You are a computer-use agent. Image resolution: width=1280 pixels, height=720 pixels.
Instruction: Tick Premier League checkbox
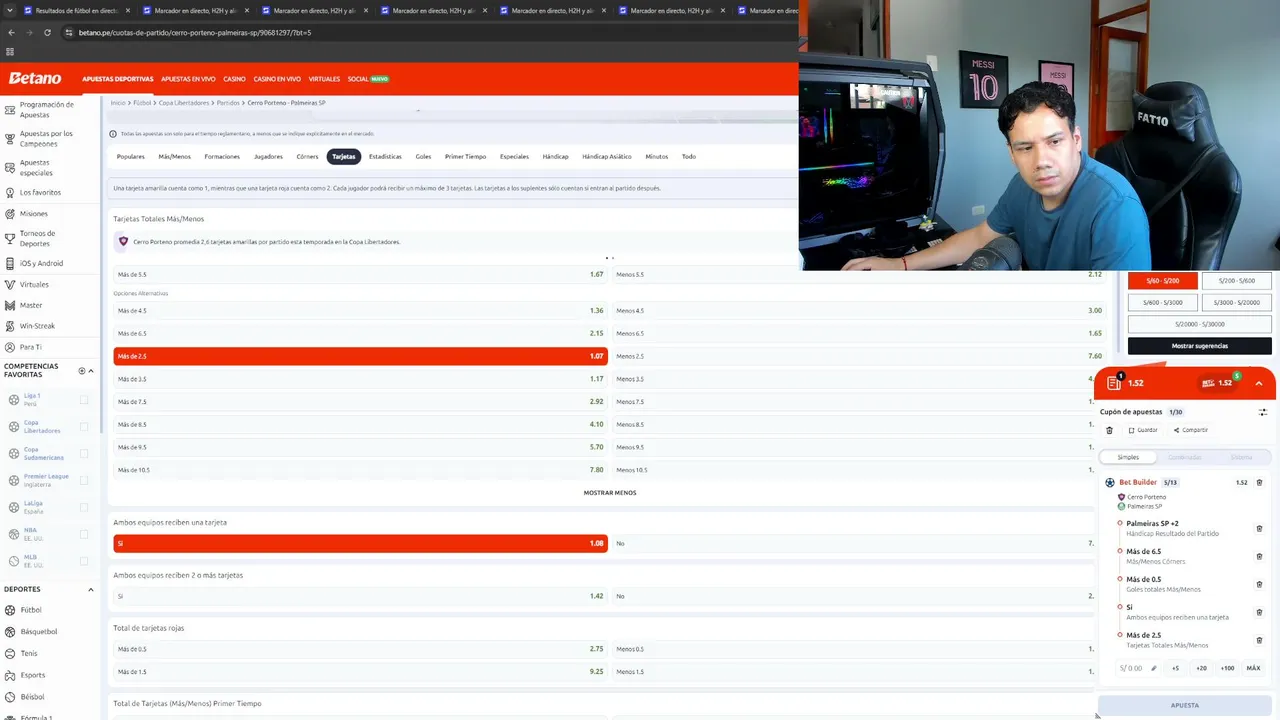84,481
